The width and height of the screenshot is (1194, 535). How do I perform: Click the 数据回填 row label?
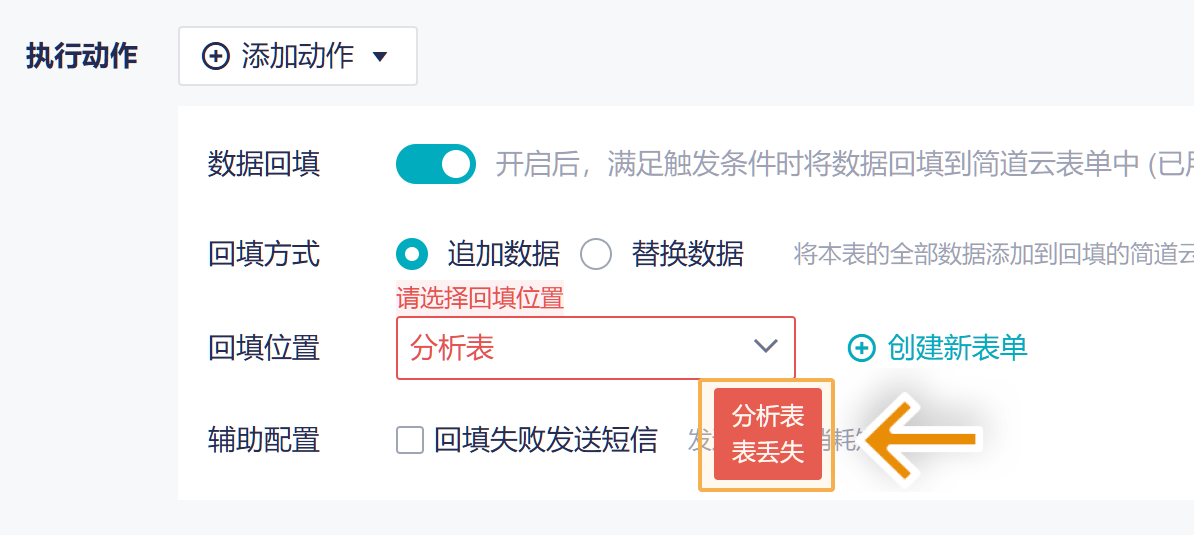(264, 164)
